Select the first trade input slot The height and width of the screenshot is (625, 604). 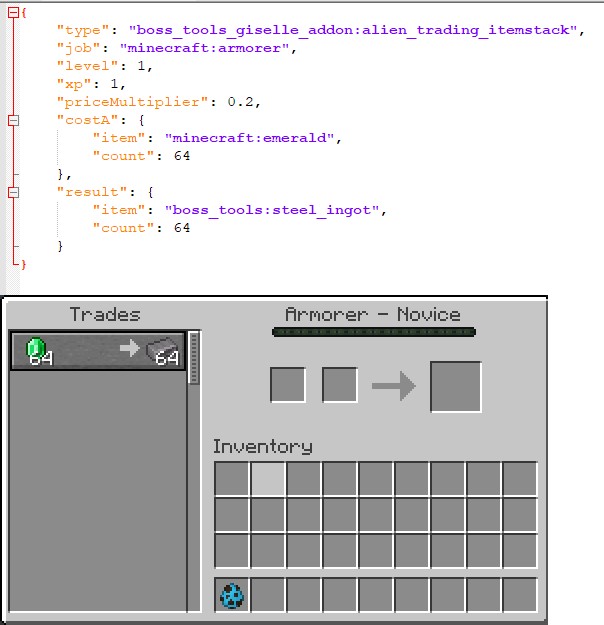click(x=288, y=385)
